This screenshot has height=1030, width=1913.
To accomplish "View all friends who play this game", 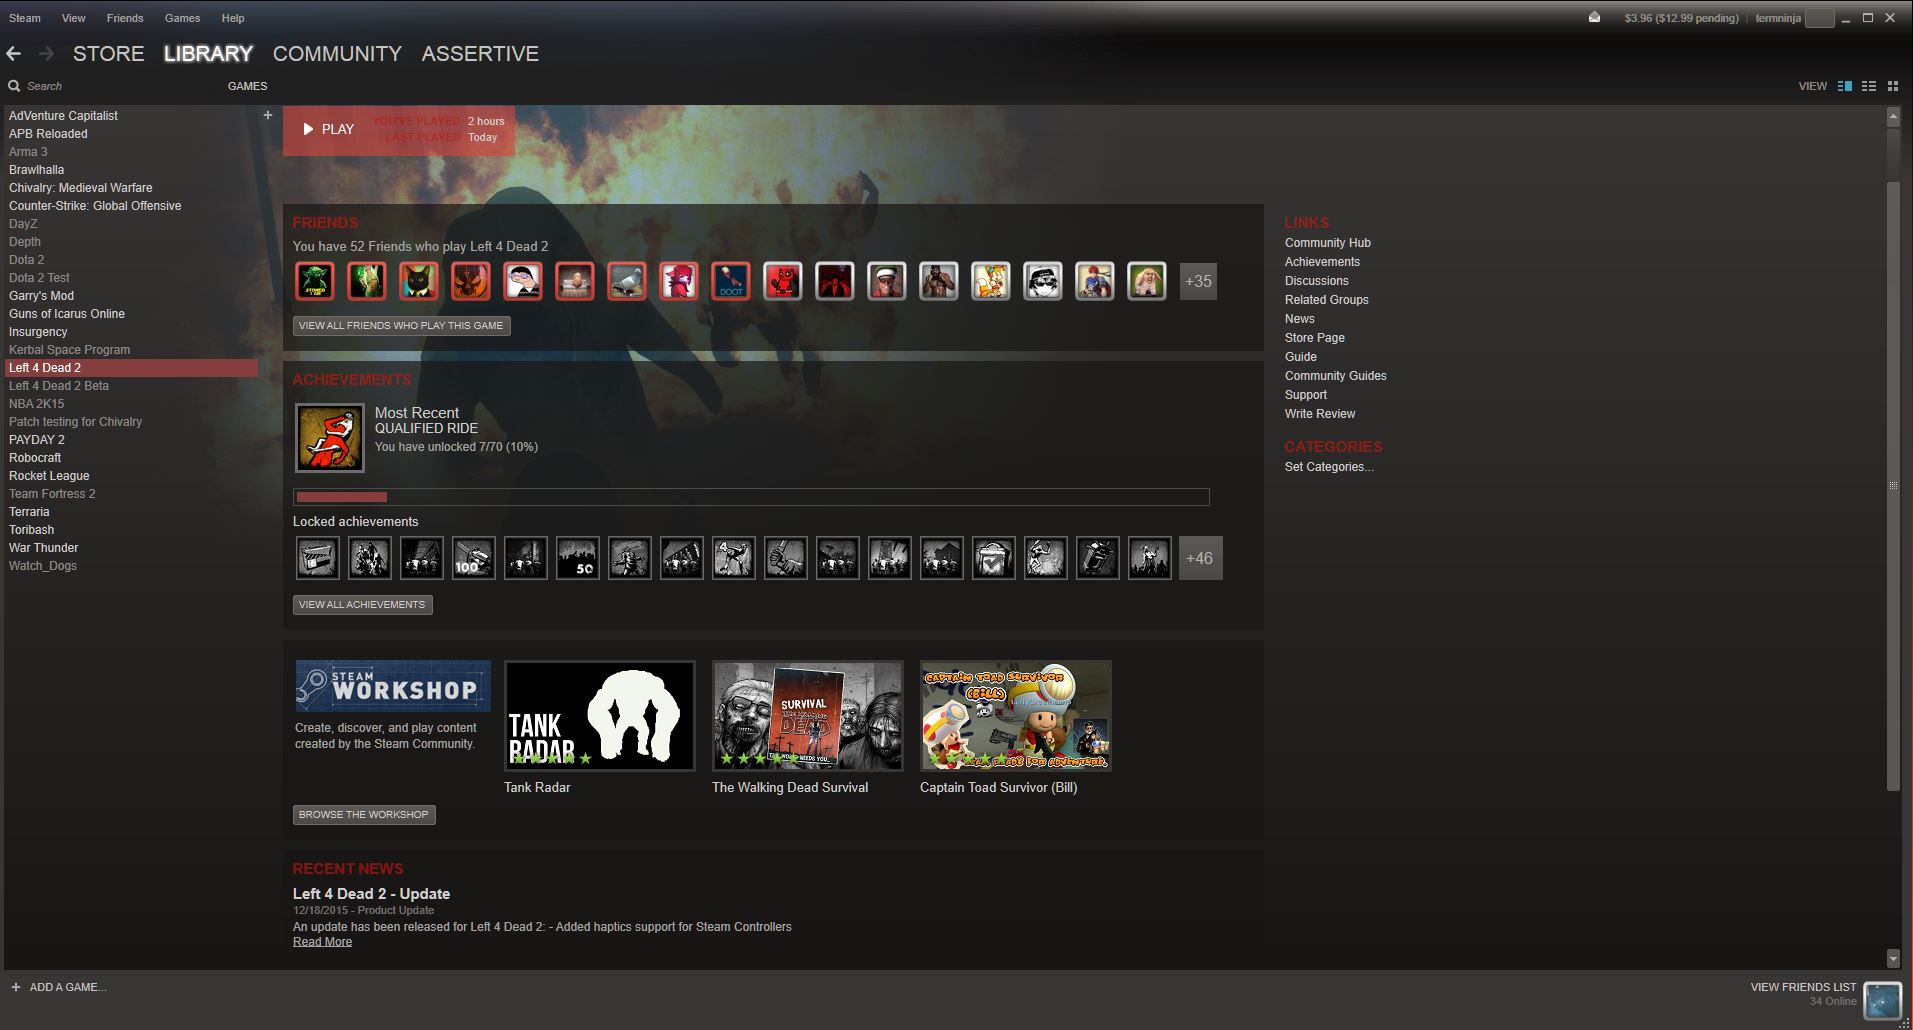I will point(401,326).
